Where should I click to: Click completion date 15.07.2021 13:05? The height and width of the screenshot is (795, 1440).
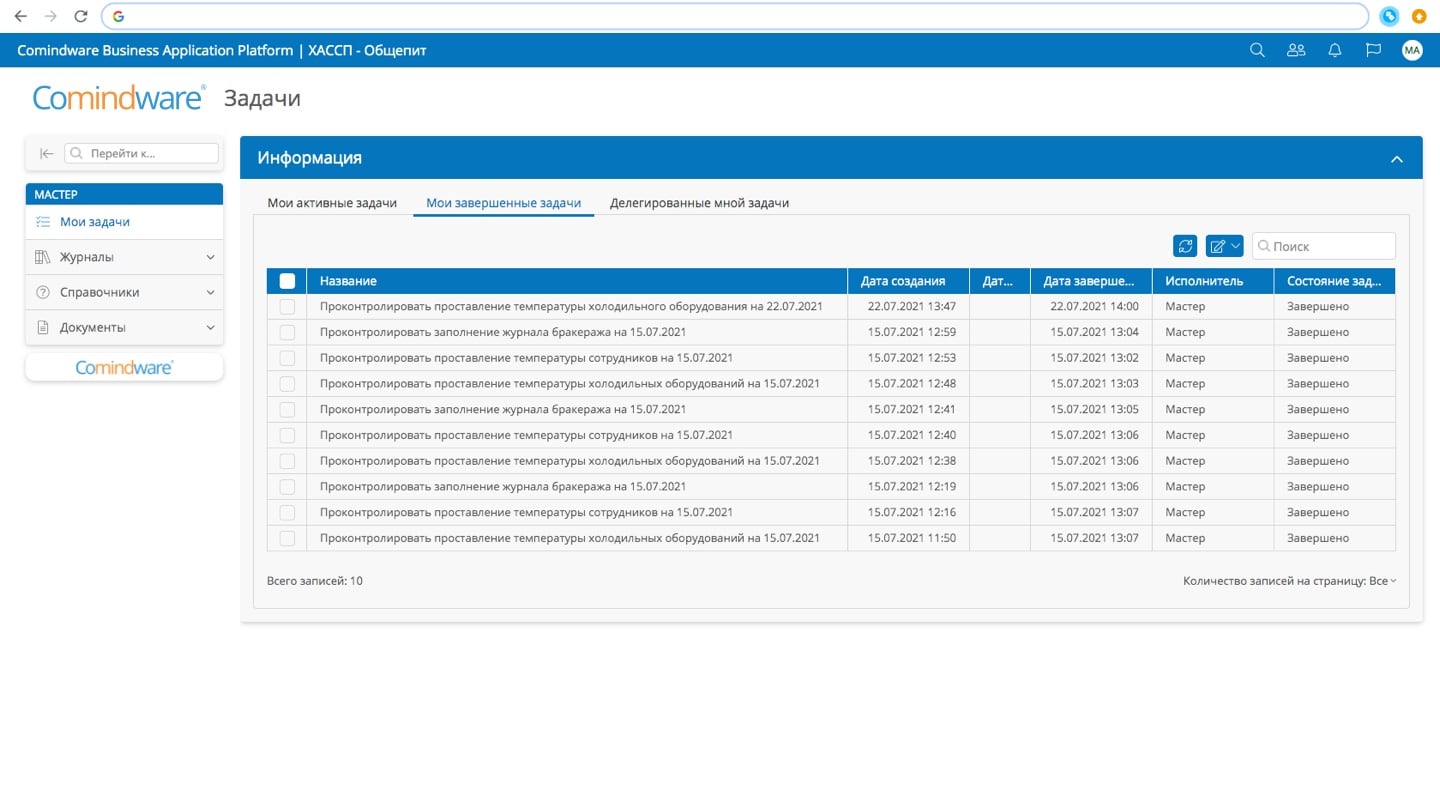pos(1094,409)
